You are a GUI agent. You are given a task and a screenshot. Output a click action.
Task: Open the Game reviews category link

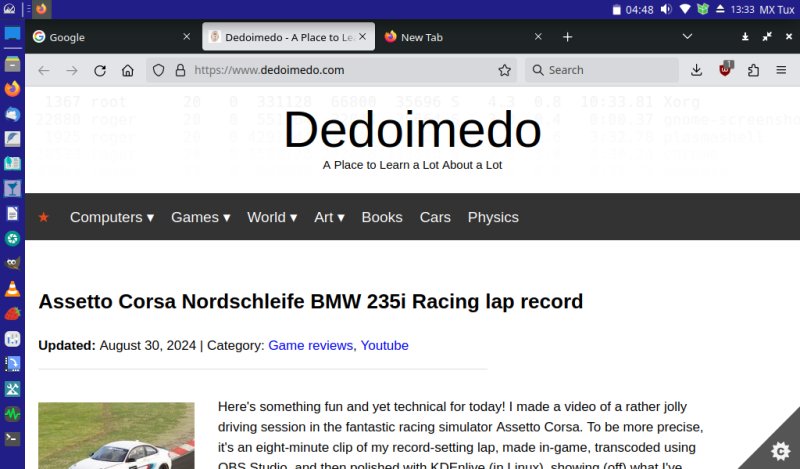pos(310,345)
